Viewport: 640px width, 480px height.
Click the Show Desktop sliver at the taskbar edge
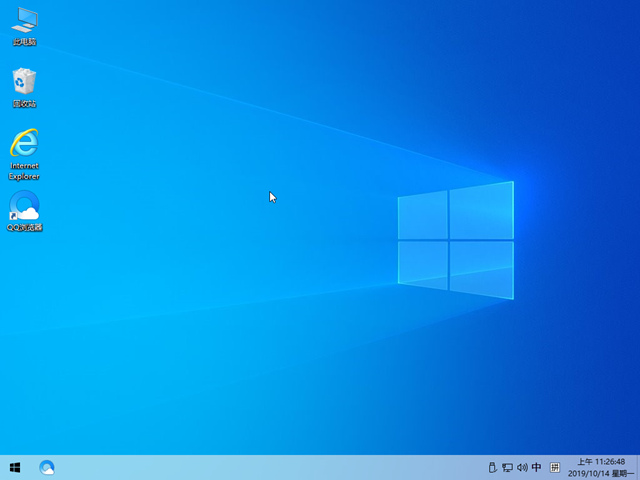(x=637, y=467)
